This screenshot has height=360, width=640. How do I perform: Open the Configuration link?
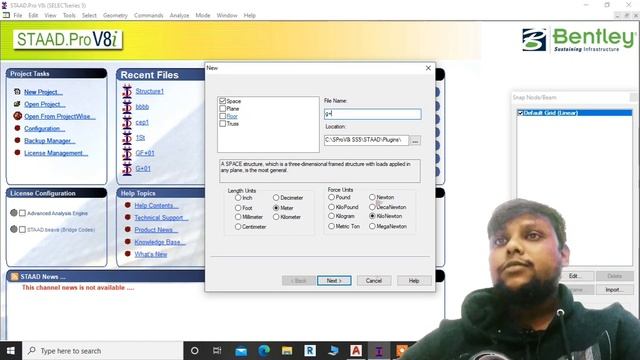(x=44, y=129)
